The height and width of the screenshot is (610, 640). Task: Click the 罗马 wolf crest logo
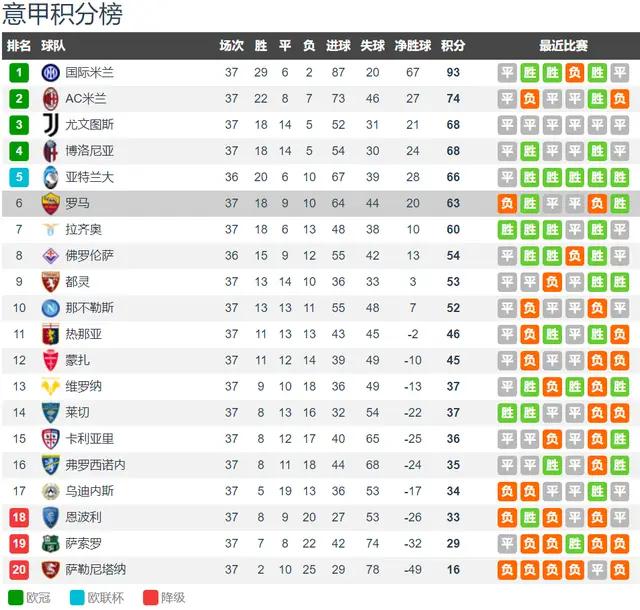(x=51, y=203)
